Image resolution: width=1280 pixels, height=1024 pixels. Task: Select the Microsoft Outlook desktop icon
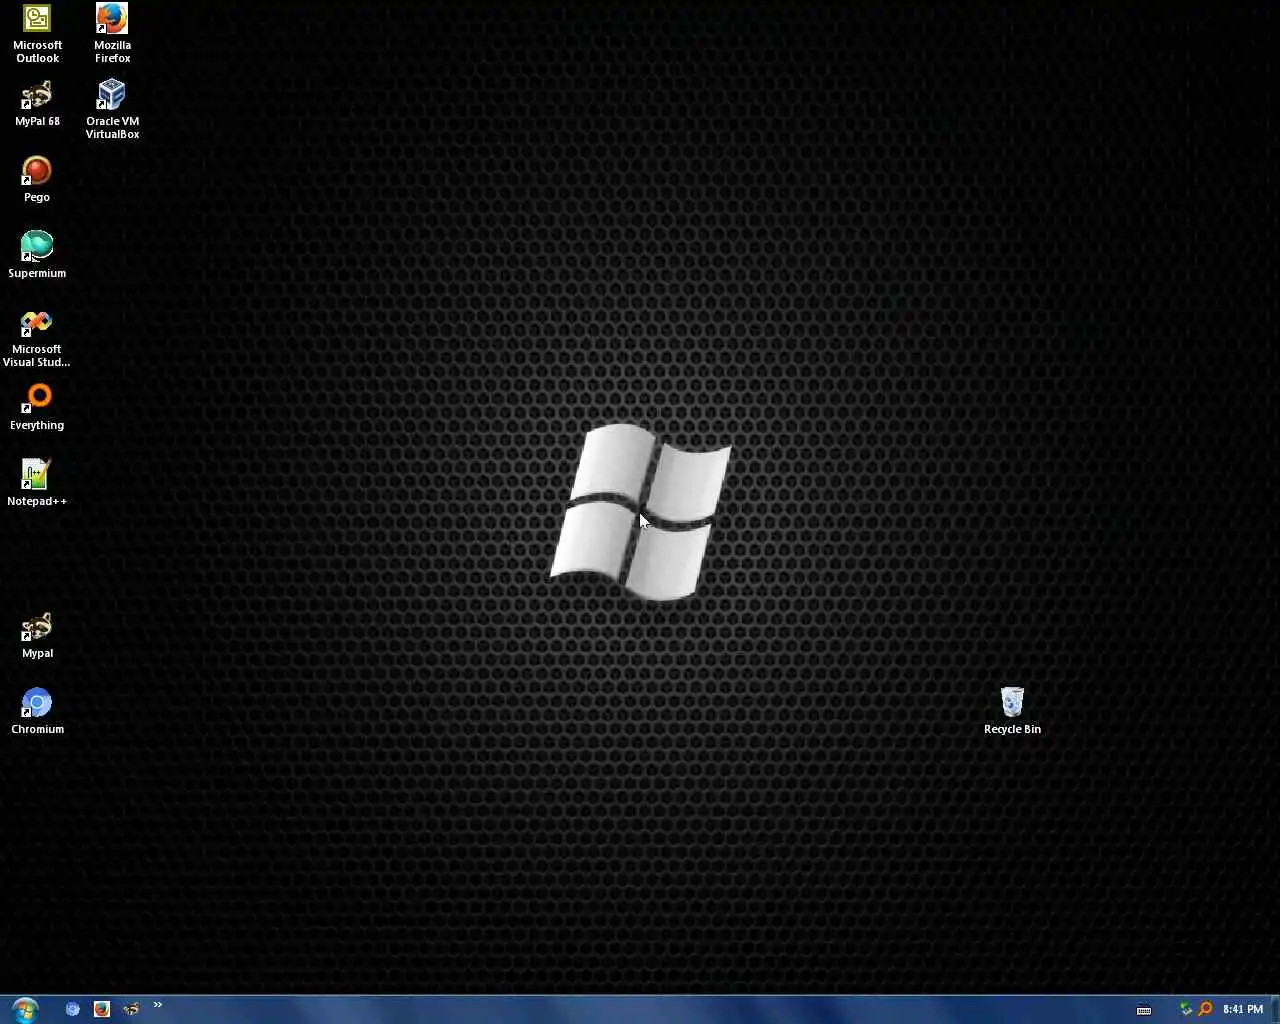click(37, 34)
